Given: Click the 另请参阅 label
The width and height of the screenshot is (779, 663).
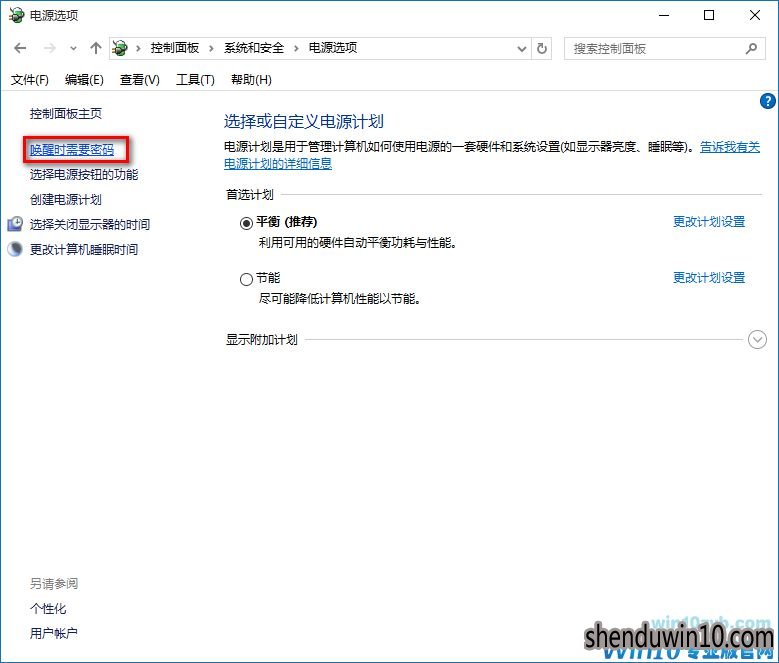Looking at the screenshot, I should [54, 584].
